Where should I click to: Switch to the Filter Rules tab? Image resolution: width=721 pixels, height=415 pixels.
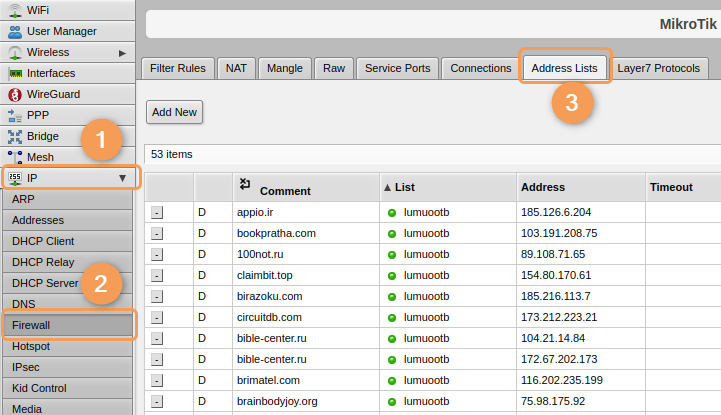tap(178, 68)
